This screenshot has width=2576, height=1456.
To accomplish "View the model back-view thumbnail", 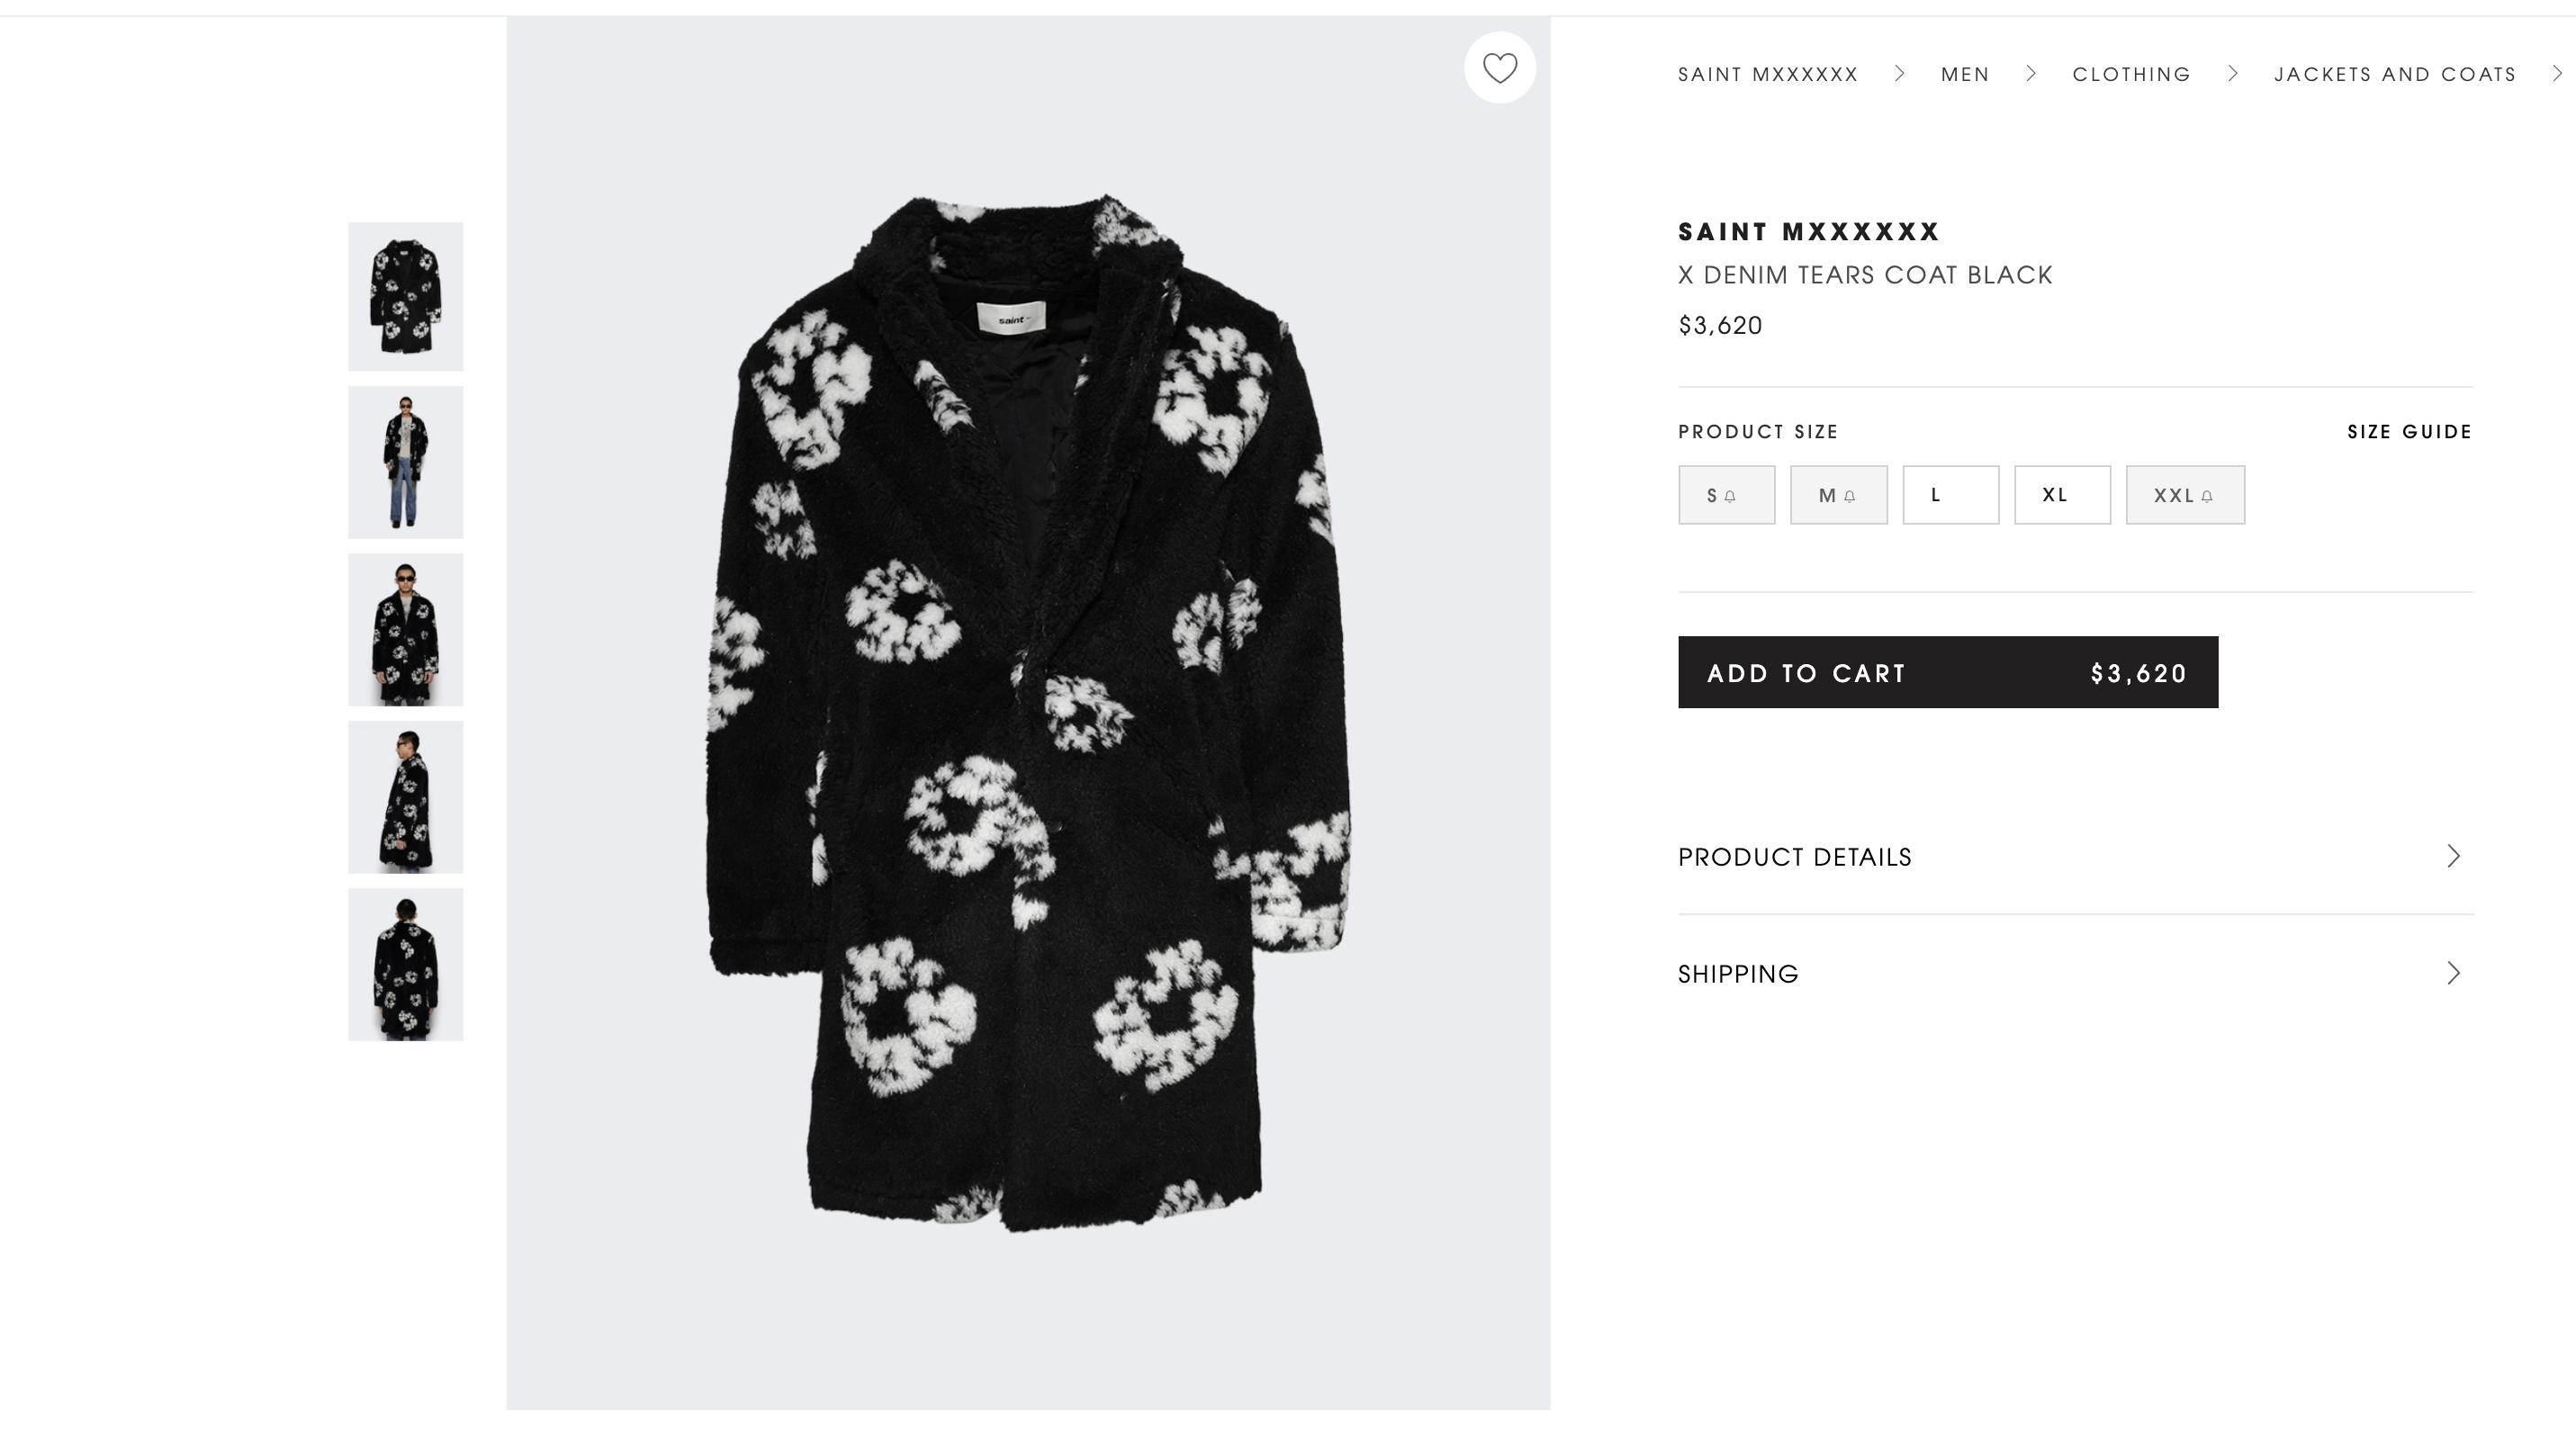I will tap(405, 964).
